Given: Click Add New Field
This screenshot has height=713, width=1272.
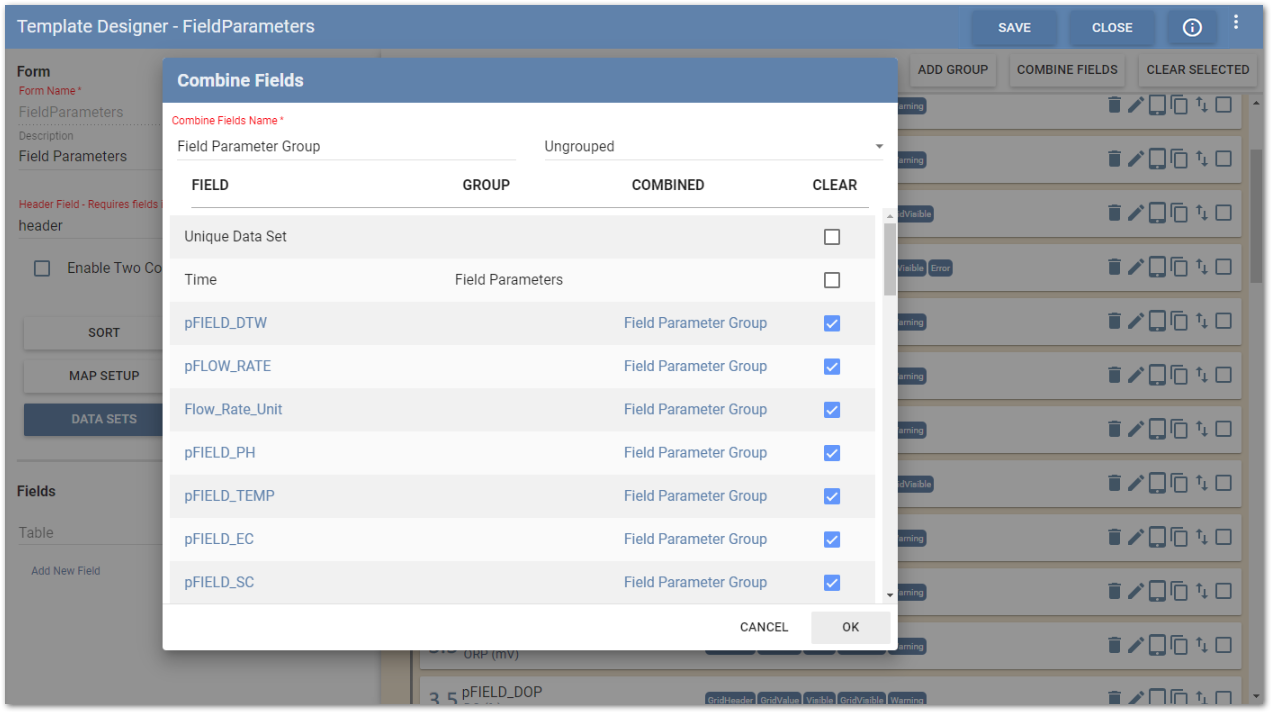Looking at the screenshot, I should [66, 571].
